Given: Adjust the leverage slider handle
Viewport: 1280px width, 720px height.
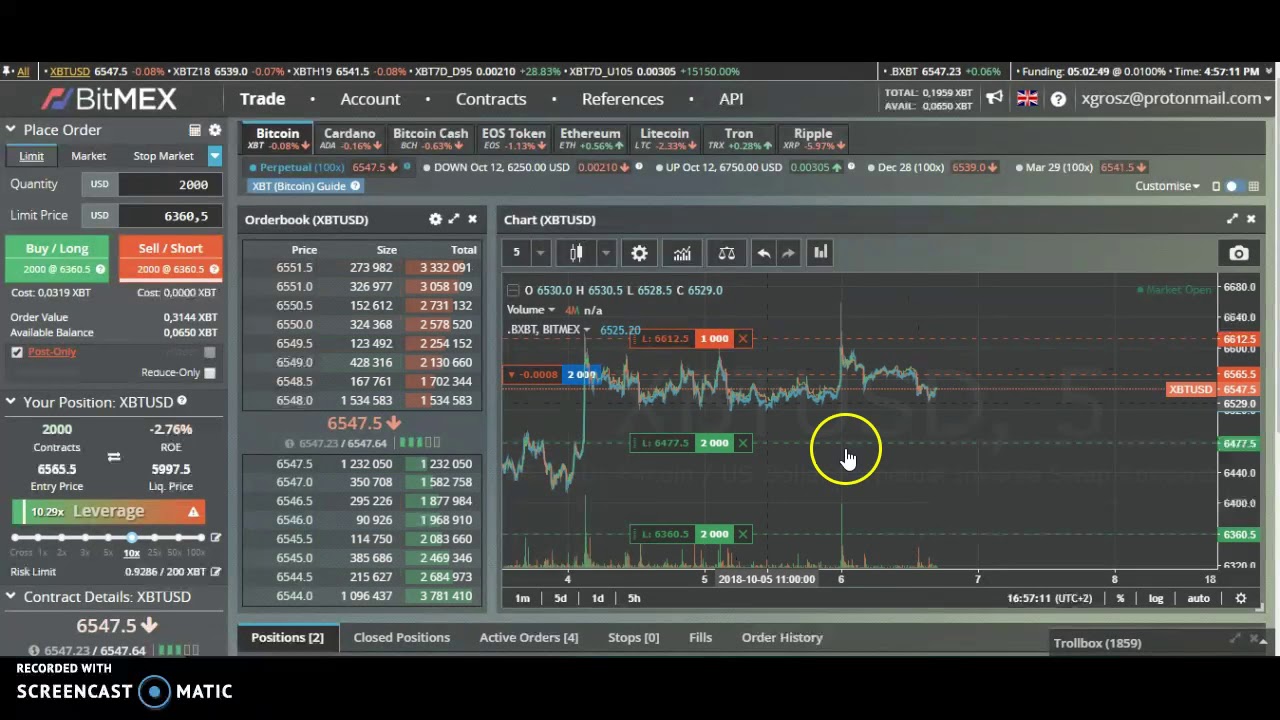Looking at the screenshot, I should coord(132,538).
